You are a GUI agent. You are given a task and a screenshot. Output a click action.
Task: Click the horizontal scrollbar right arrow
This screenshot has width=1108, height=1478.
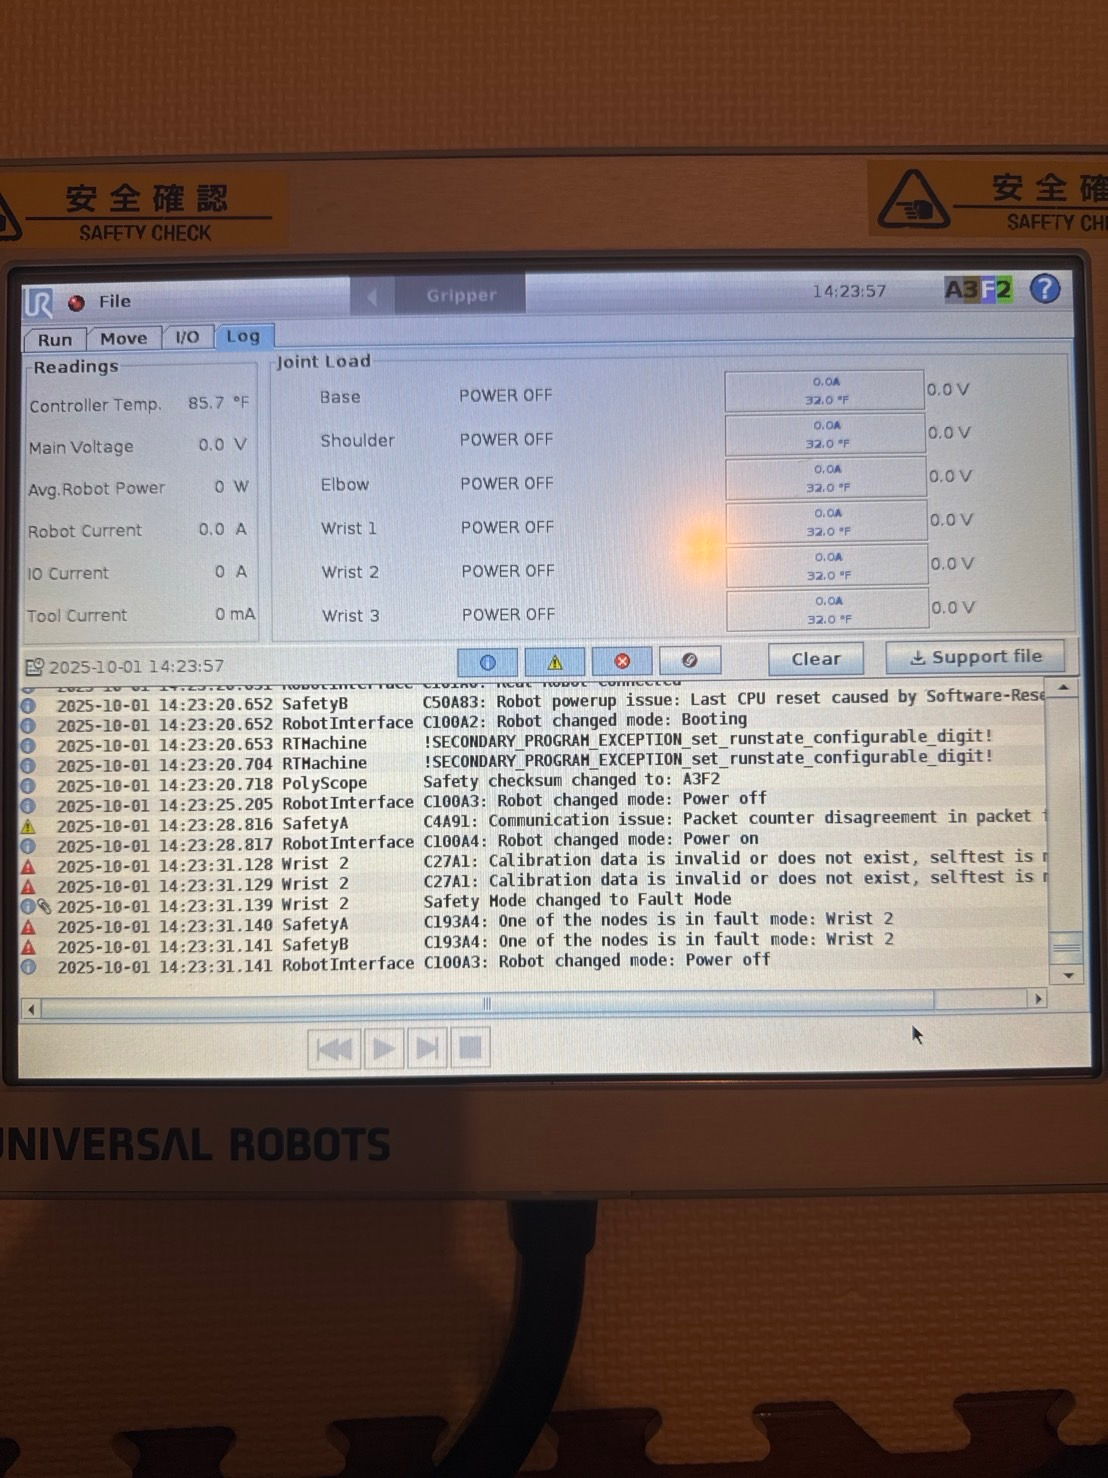1038,998
